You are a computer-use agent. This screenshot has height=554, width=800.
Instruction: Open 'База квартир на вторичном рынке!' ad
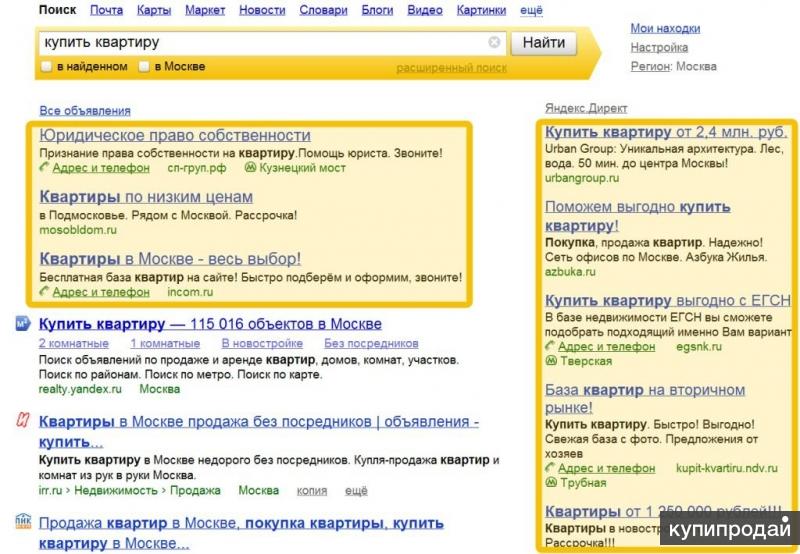click(x=645, y=399)
